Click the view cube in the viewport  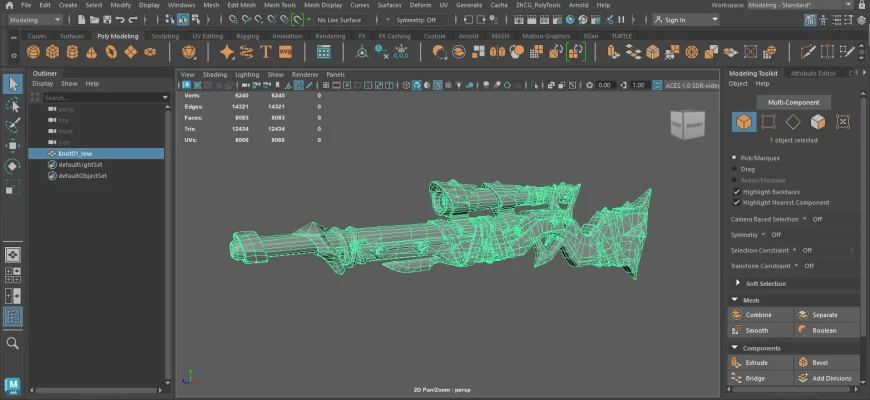[686, 124]
